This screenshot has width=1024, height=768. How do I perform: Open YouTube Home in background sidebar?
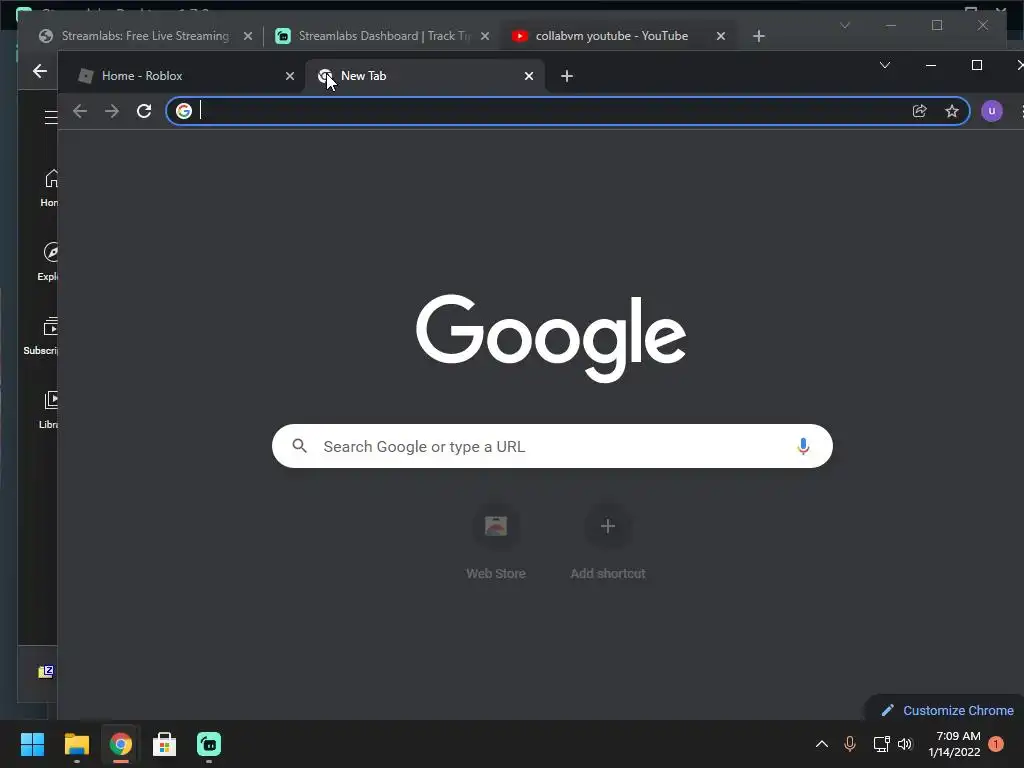tap(49, 188)
